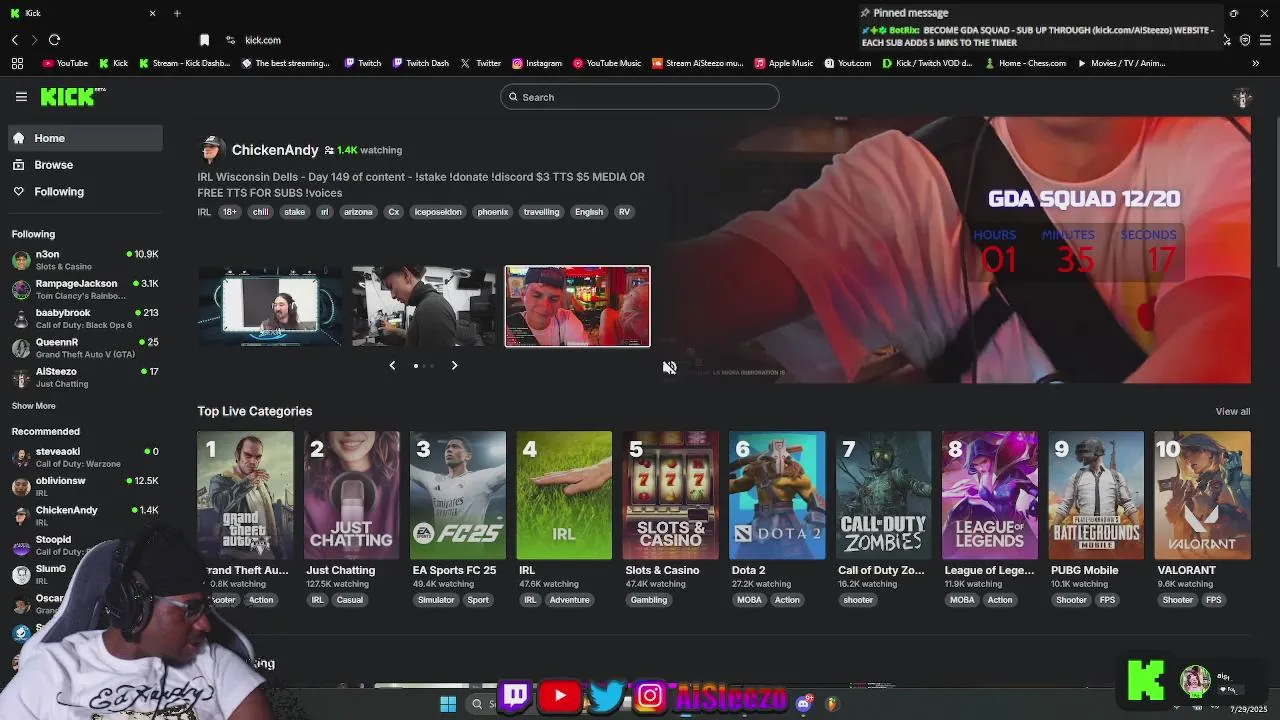Open n3on's channel in Following list

coord(85,260)
